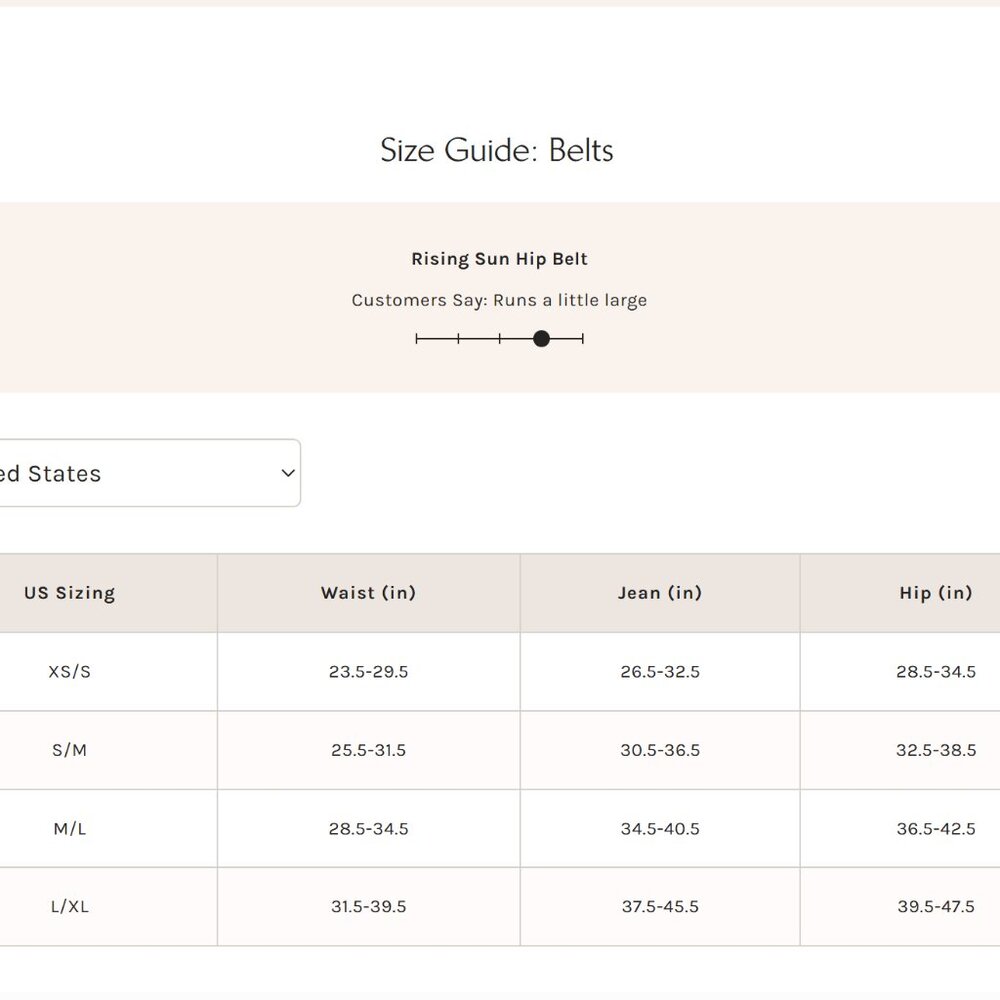Click waist value 31.5-39.5
Image resolution: width=1000 pixels, height=1000 pixels.
pyautogui.click(x=369, y=906)
